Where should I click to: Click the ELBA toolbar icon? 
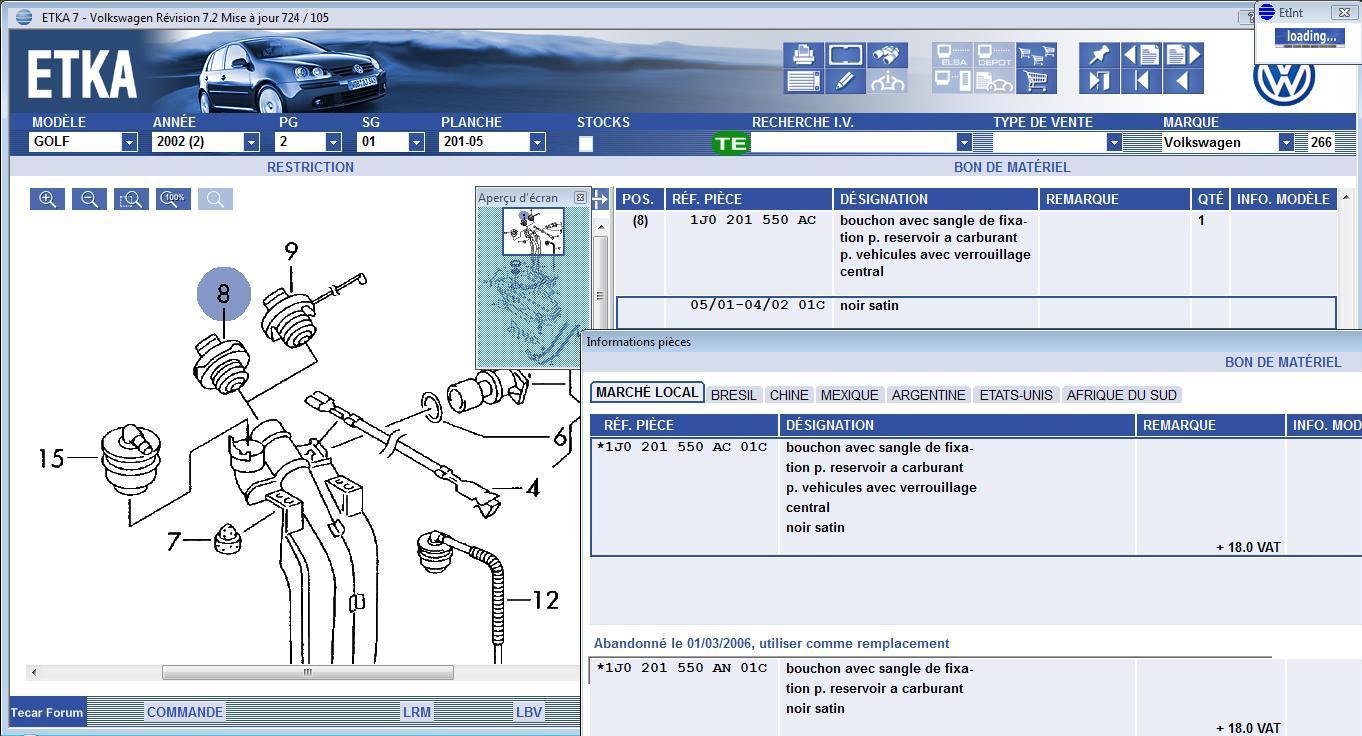pos(952,55)
